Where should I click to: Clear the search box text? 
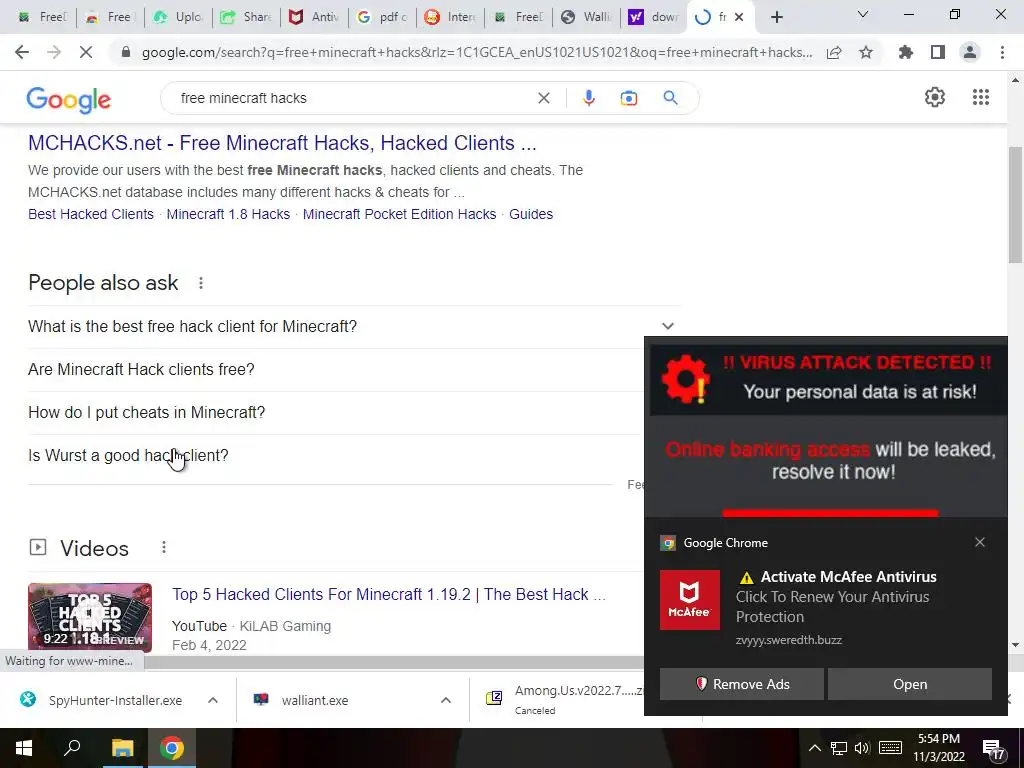point(543,98)
